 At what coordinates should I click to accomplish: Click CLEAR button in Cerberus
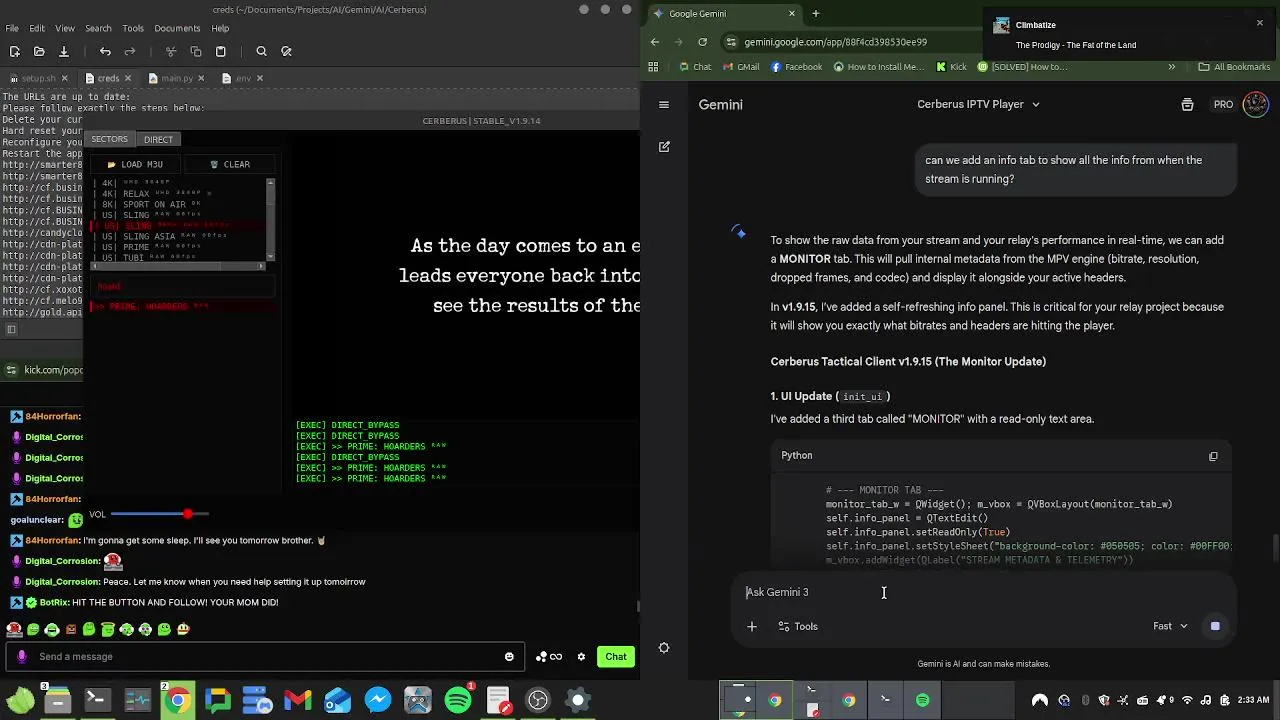point(230,164)
